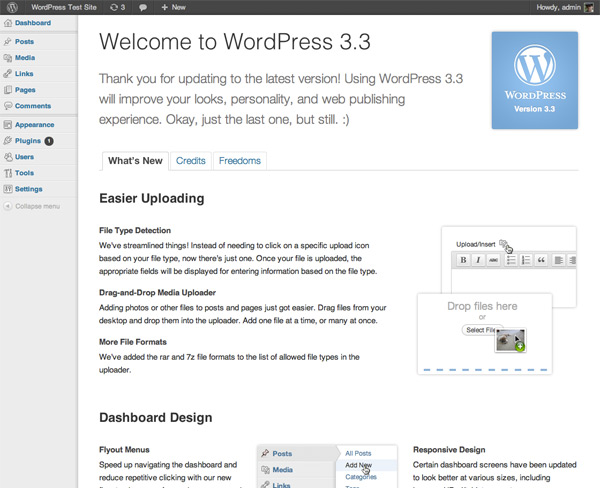
Task: Click the Tools icon in sidebar
Action: coord(8,173)
